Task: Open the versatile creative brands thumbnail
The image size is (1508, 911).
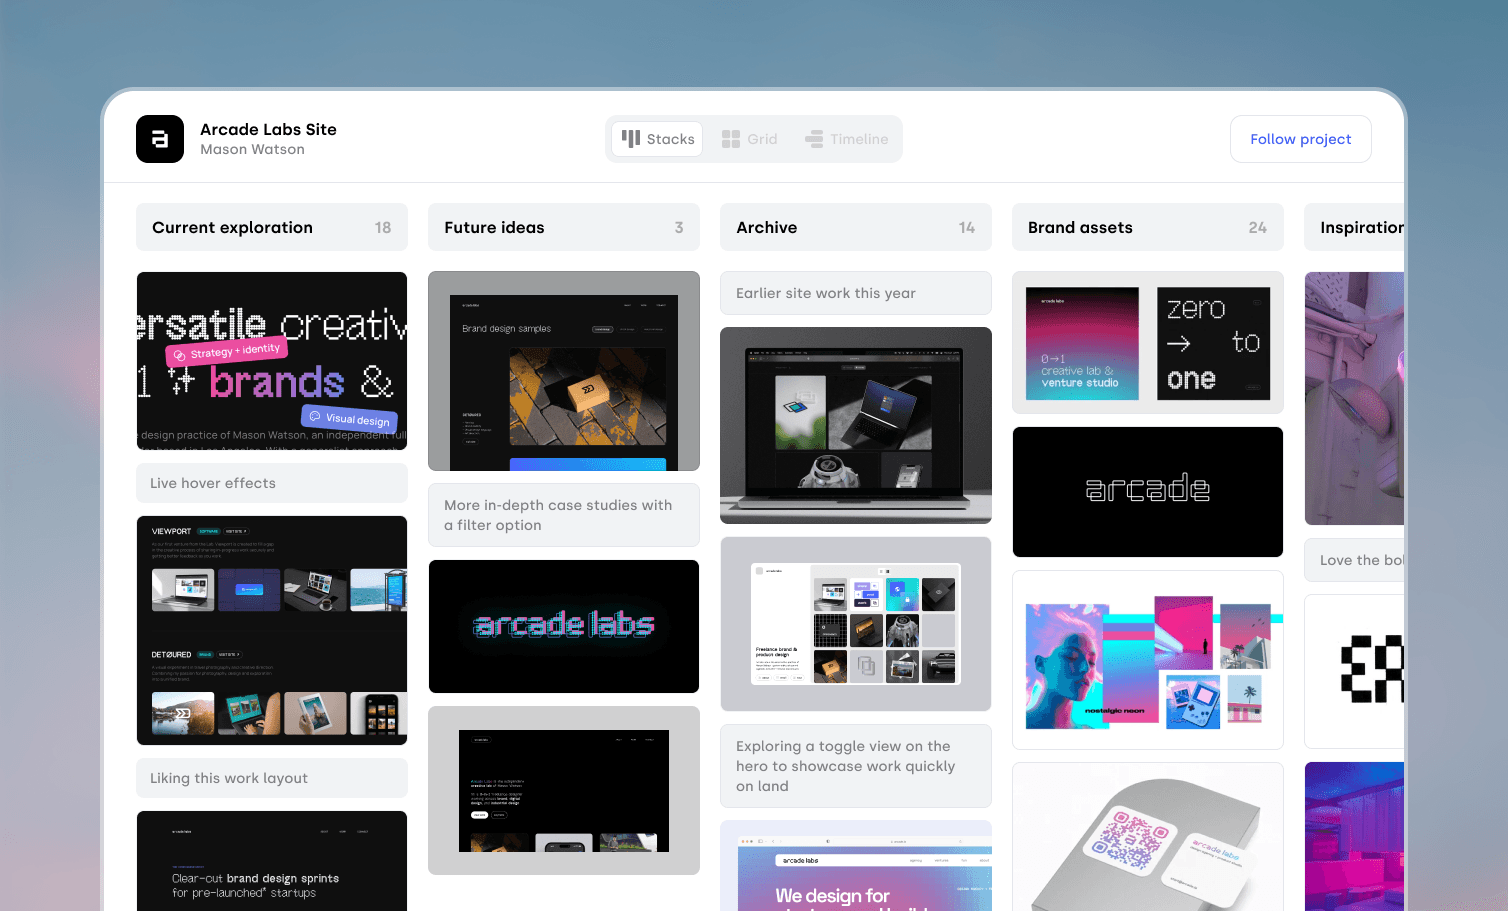Action: tap(272, 361)
